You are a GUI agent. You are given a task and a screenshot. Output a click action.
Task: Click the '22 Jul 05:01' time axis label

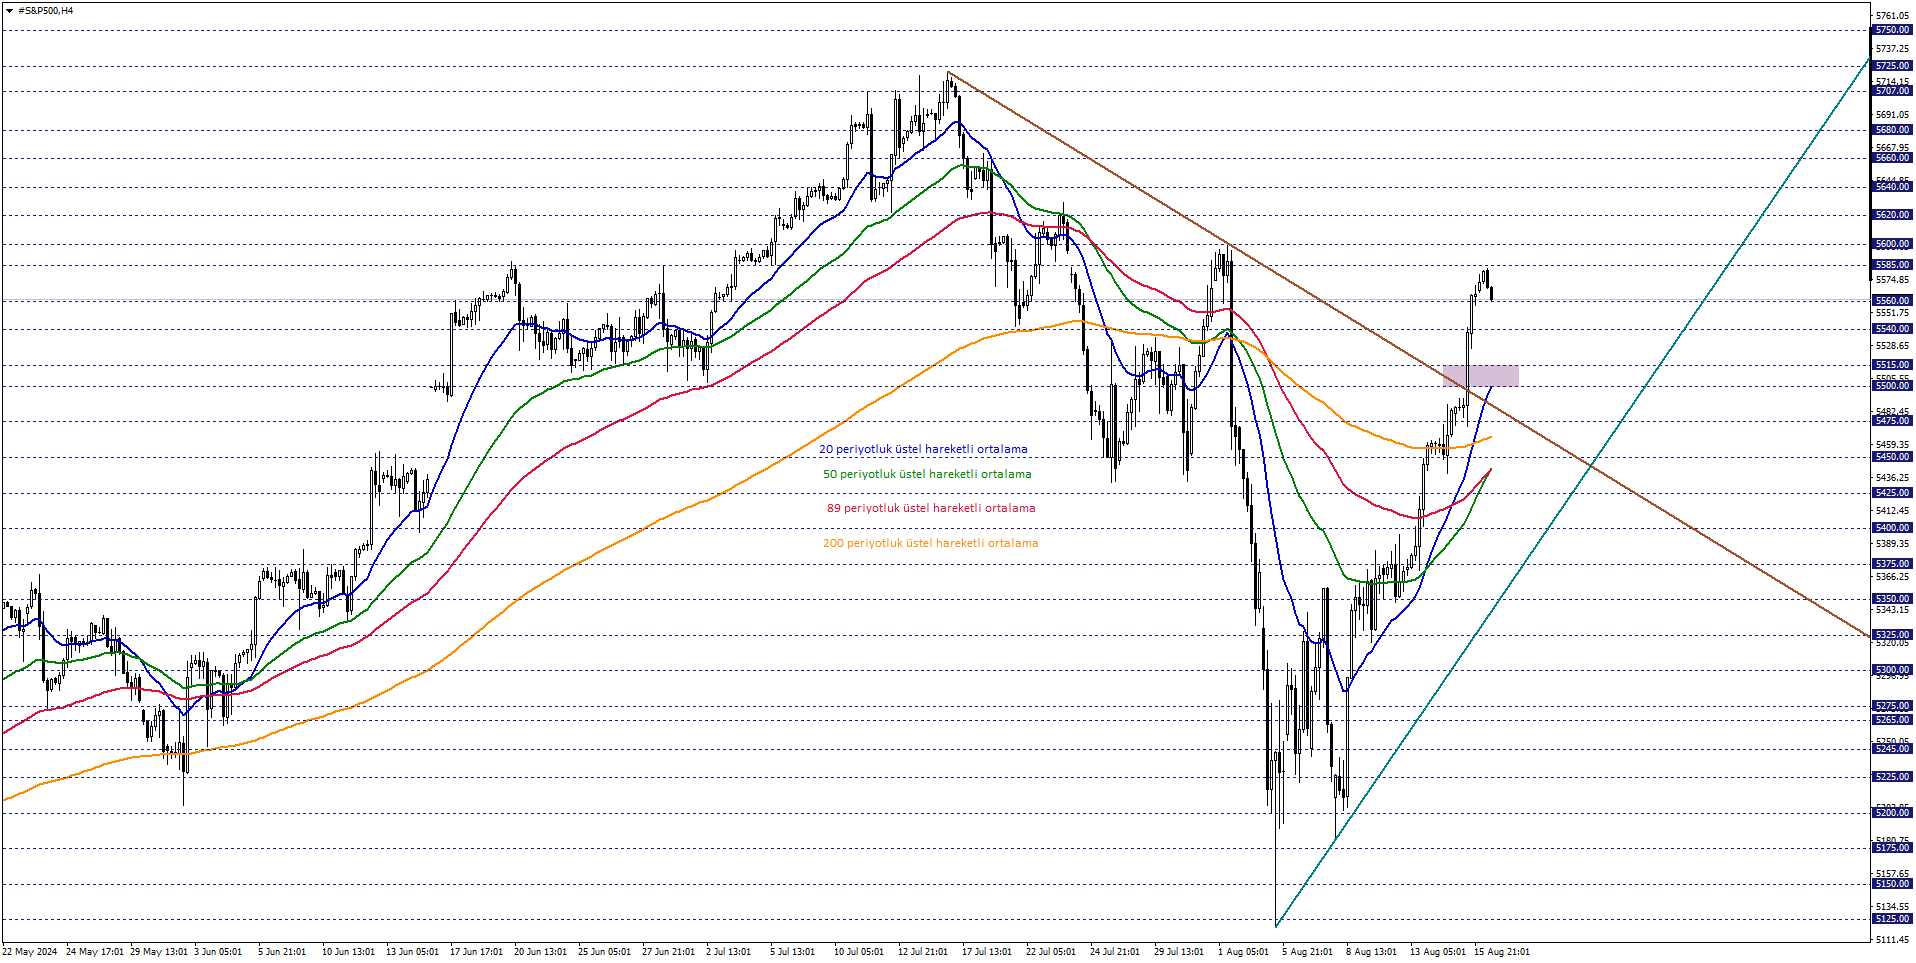coord(1050,952)
